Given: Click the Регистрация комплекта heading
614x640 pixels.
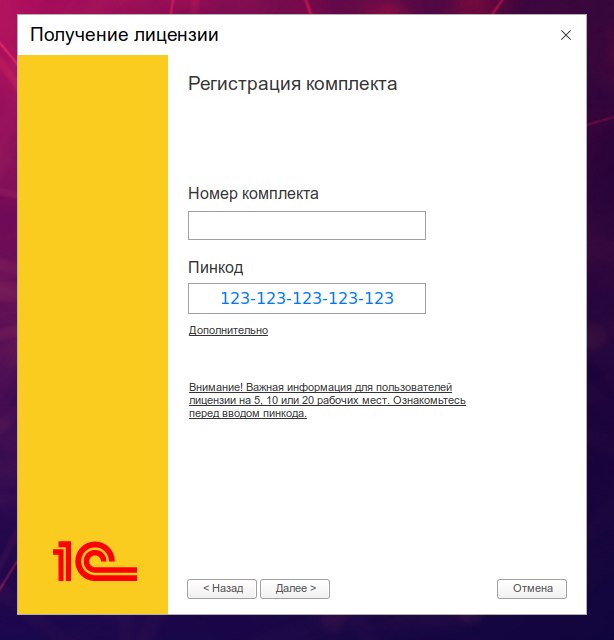Looking at the screenshot, I should 292,84.
